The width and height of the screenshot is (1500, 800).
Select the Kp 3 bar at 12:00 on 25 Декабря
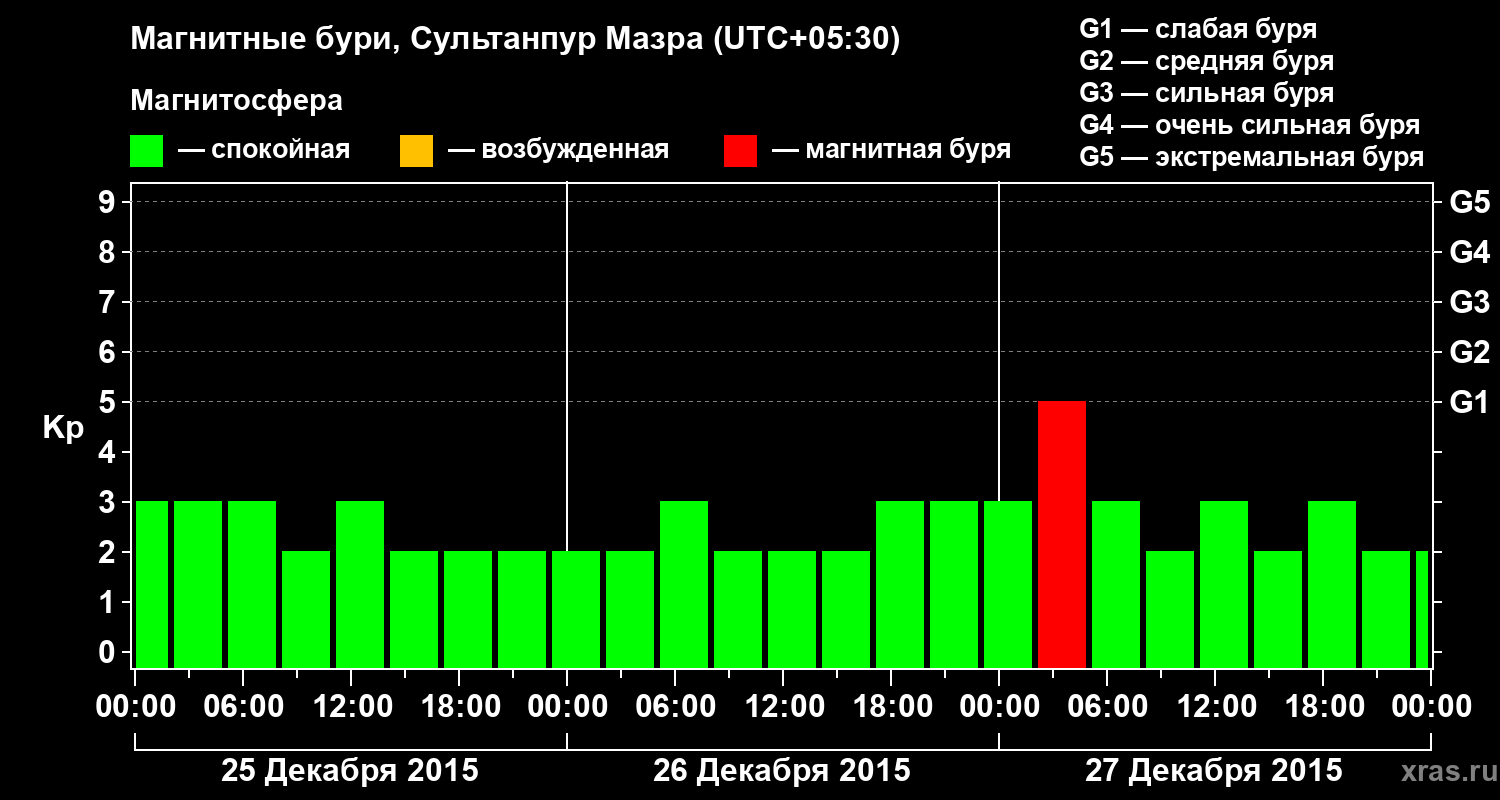tap(360, 584)
